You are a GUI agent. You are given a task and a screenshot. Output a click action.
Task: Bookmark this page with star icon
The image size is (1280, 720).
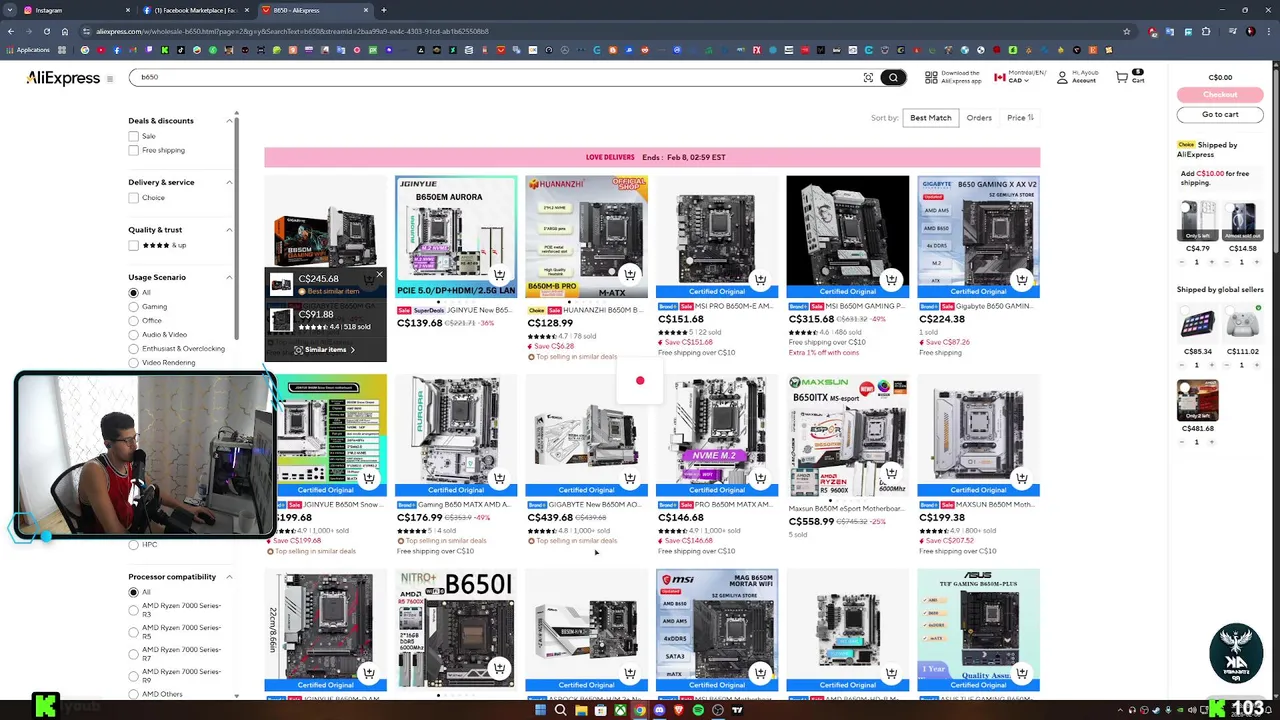tap(1127, 31)
